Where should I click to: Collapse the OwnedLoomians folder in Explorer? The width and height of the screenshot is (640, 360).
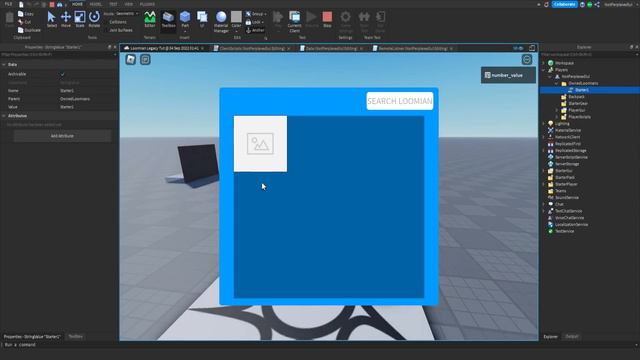[x=557, y=83]
